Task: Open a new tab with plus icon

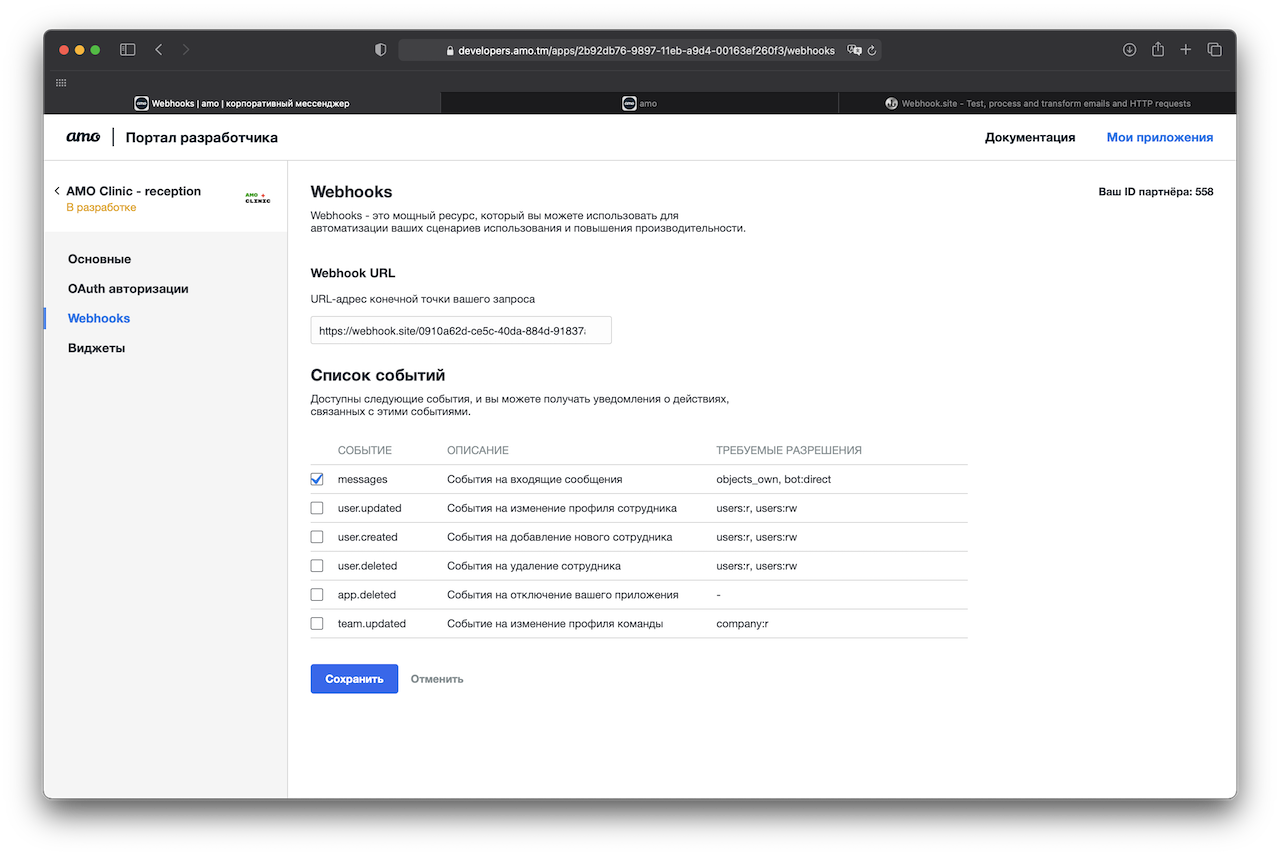Action: pos(1186,50)
